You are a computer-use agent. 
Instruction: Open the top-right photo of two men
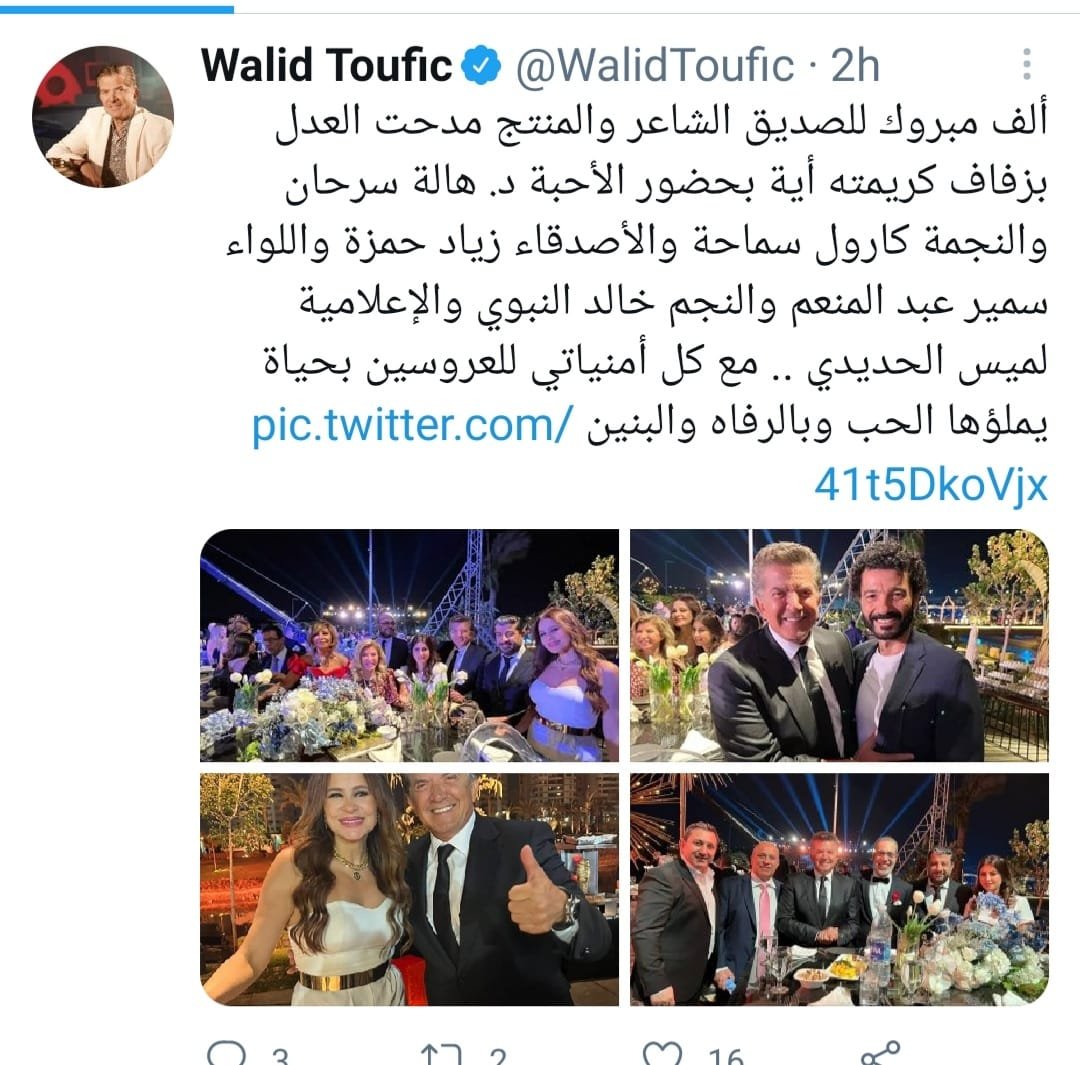(840, 645)
